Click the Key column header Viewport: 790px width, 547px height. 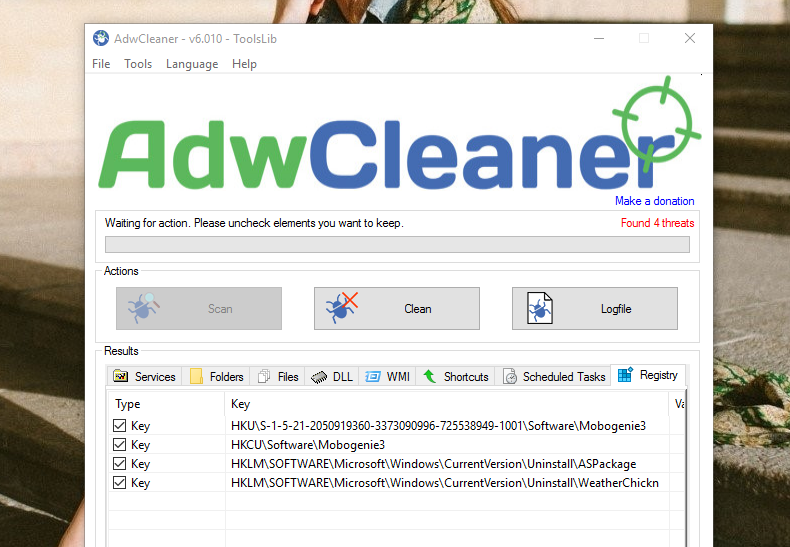(447, 404)
